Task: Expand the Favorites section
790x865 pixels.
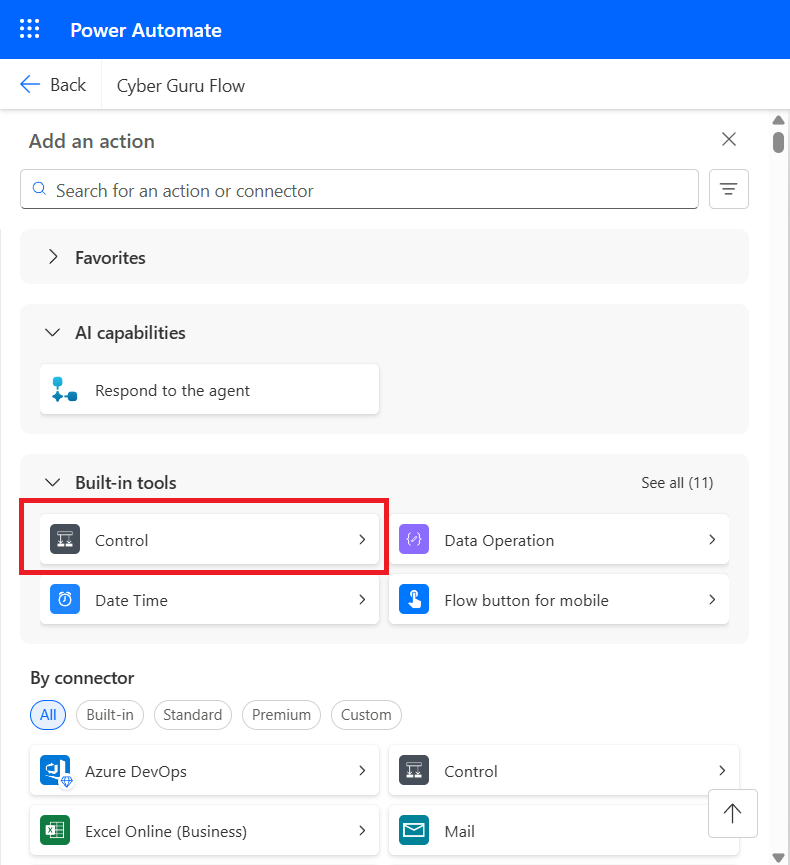Action: 53,257
